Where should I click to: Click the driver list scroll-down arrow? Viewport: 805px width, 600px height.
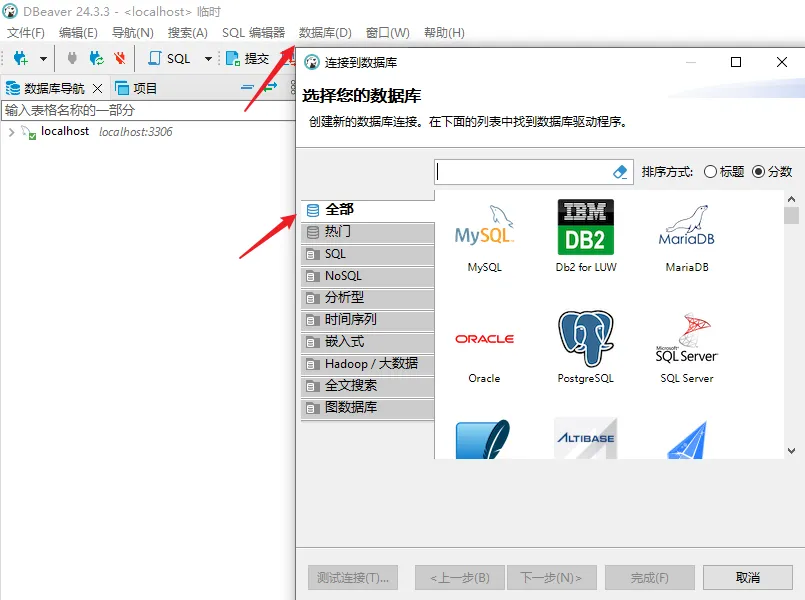pos(792,451)
